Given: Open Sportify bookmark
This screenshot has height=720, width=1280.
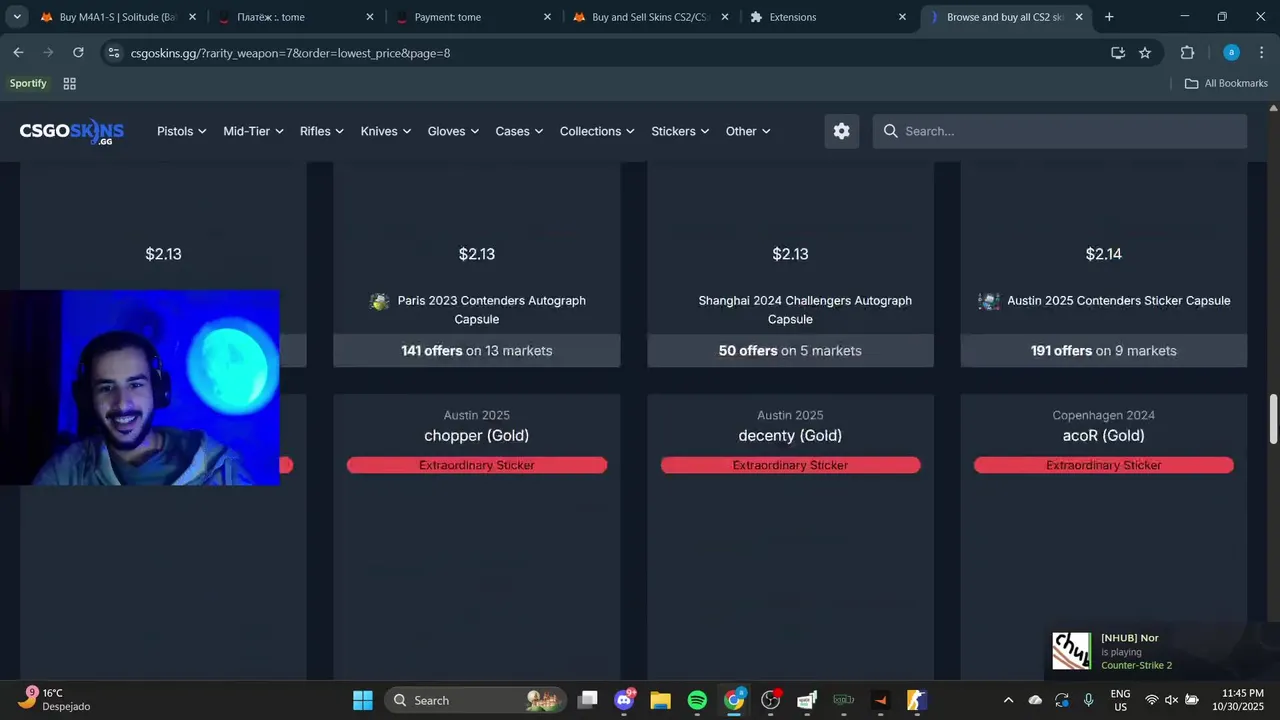Looking at the screenshot, I should point(28,83).
